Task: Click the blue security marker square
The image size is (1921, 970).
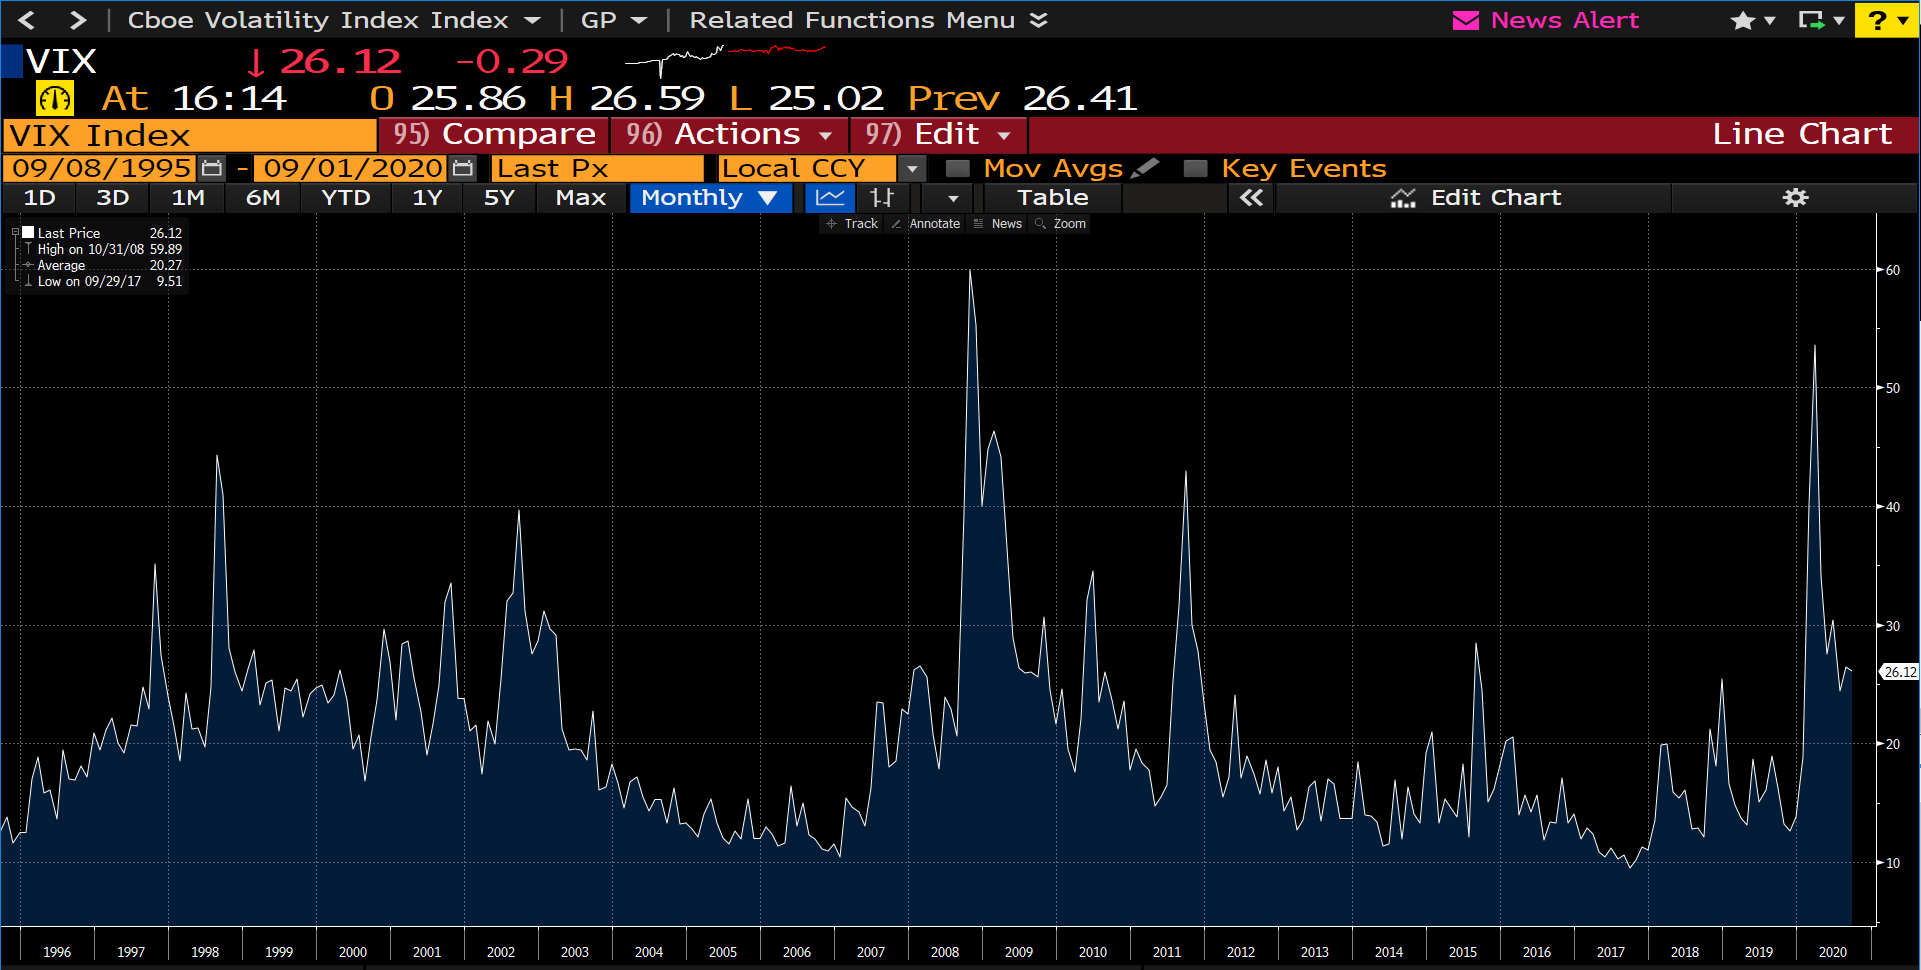Action: pos(12,61)
